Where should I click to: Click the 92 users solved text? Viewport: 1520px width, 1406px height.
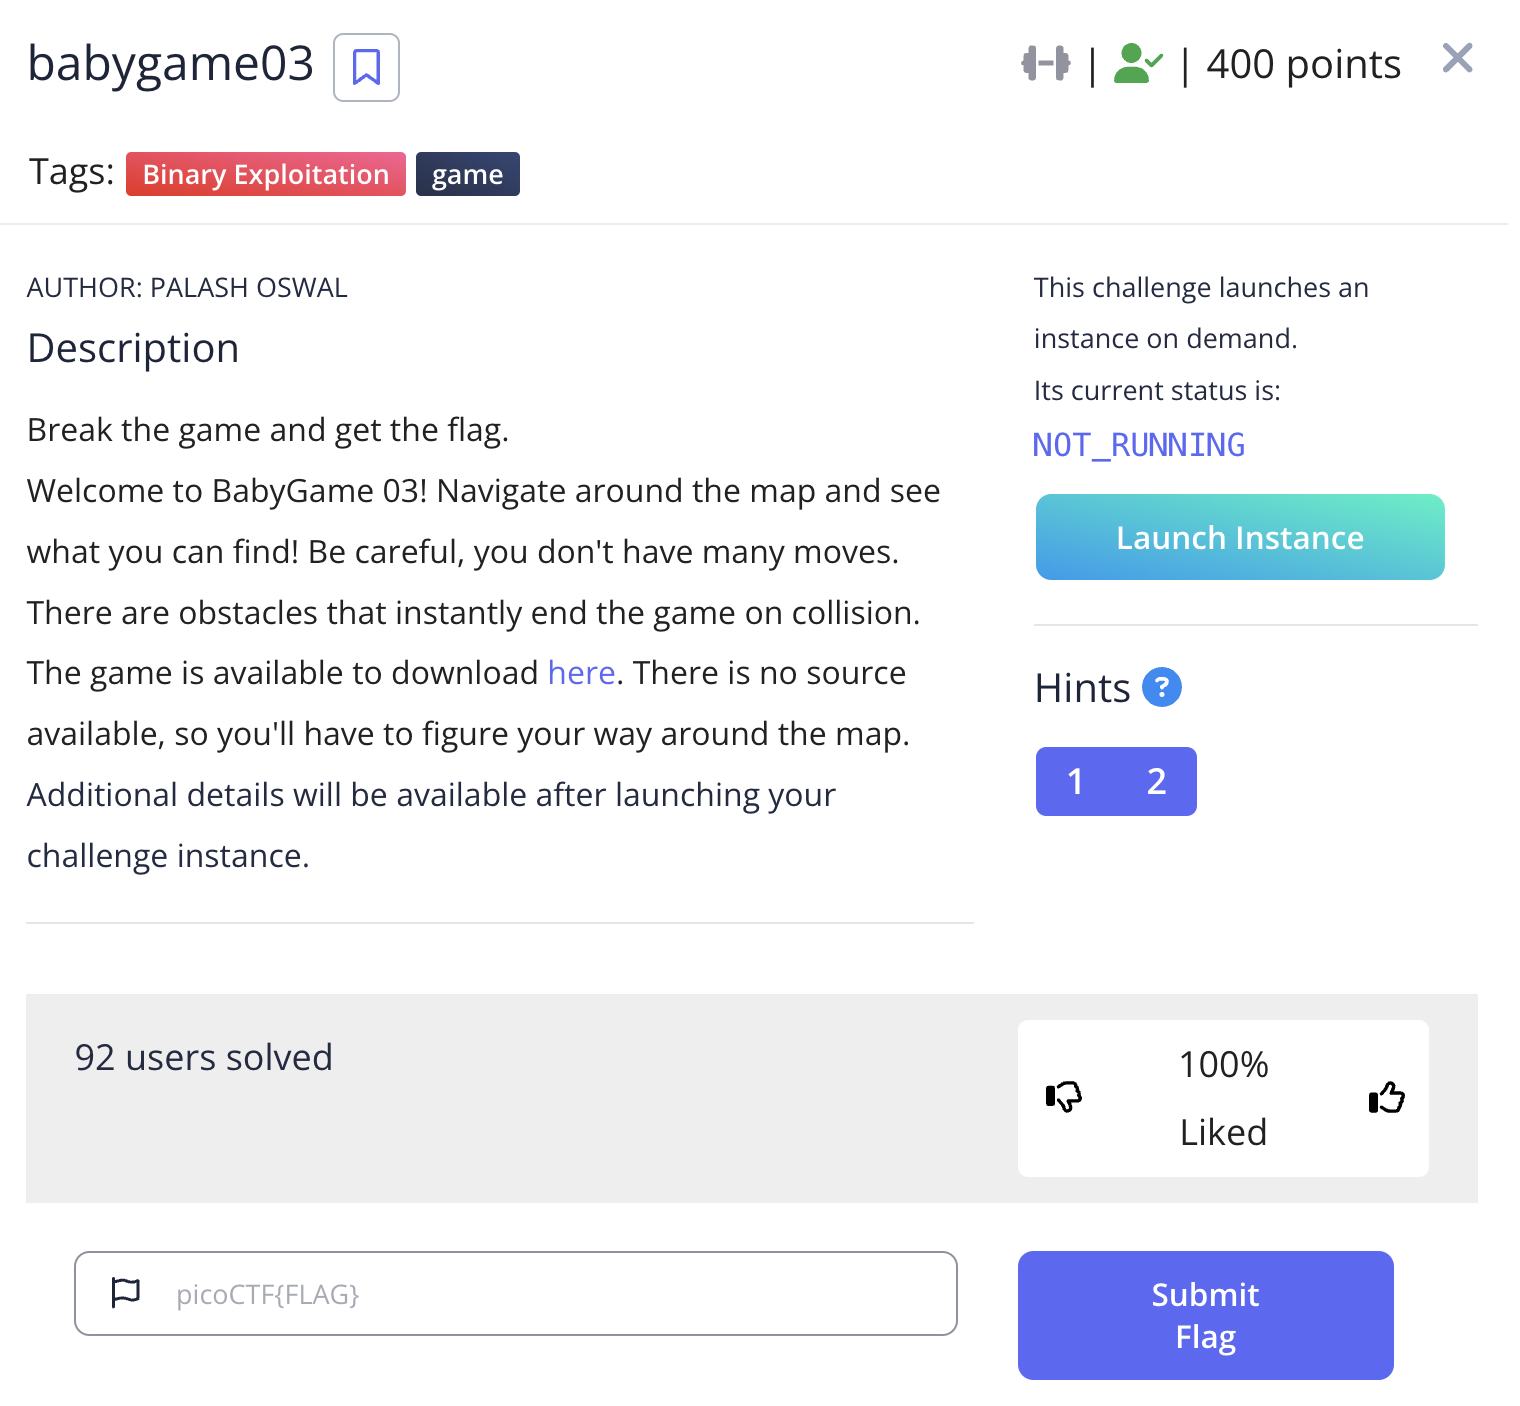coord(202,1057)
